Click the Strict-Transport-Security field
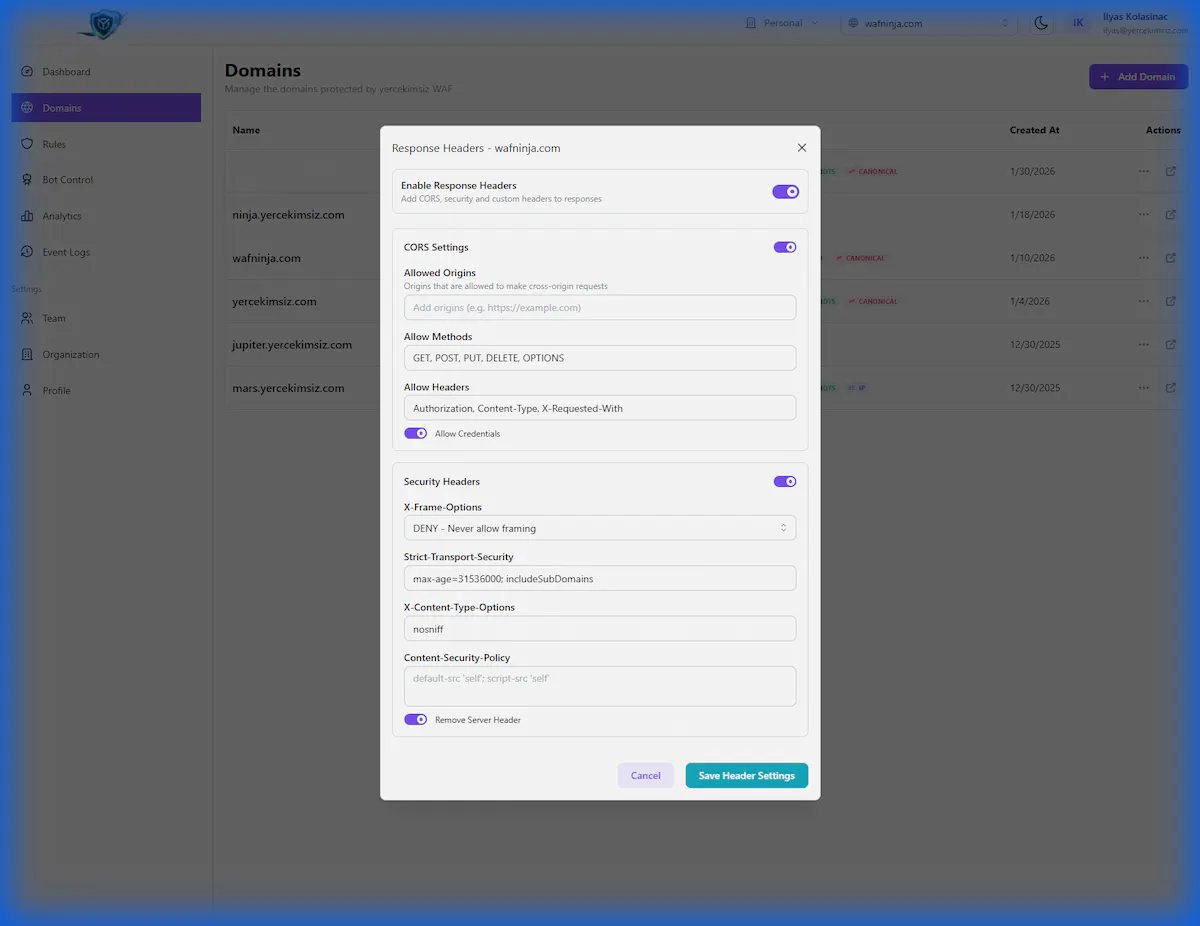1200x926 pixels. (600, 578)
